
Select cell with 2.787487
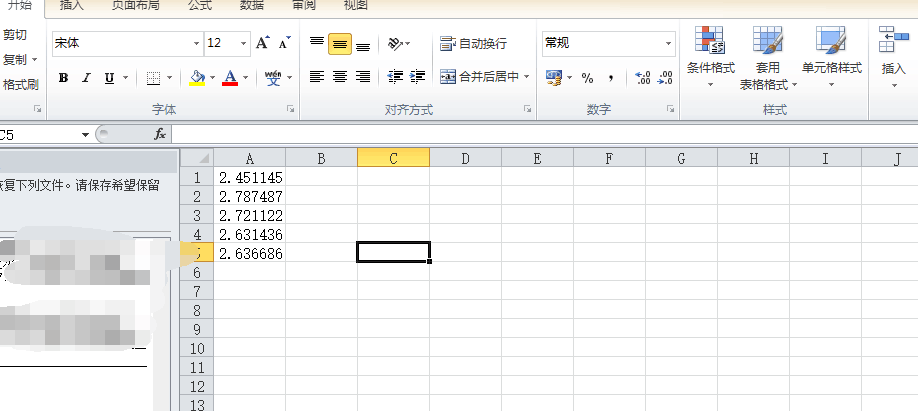click(x=249, y=196)
